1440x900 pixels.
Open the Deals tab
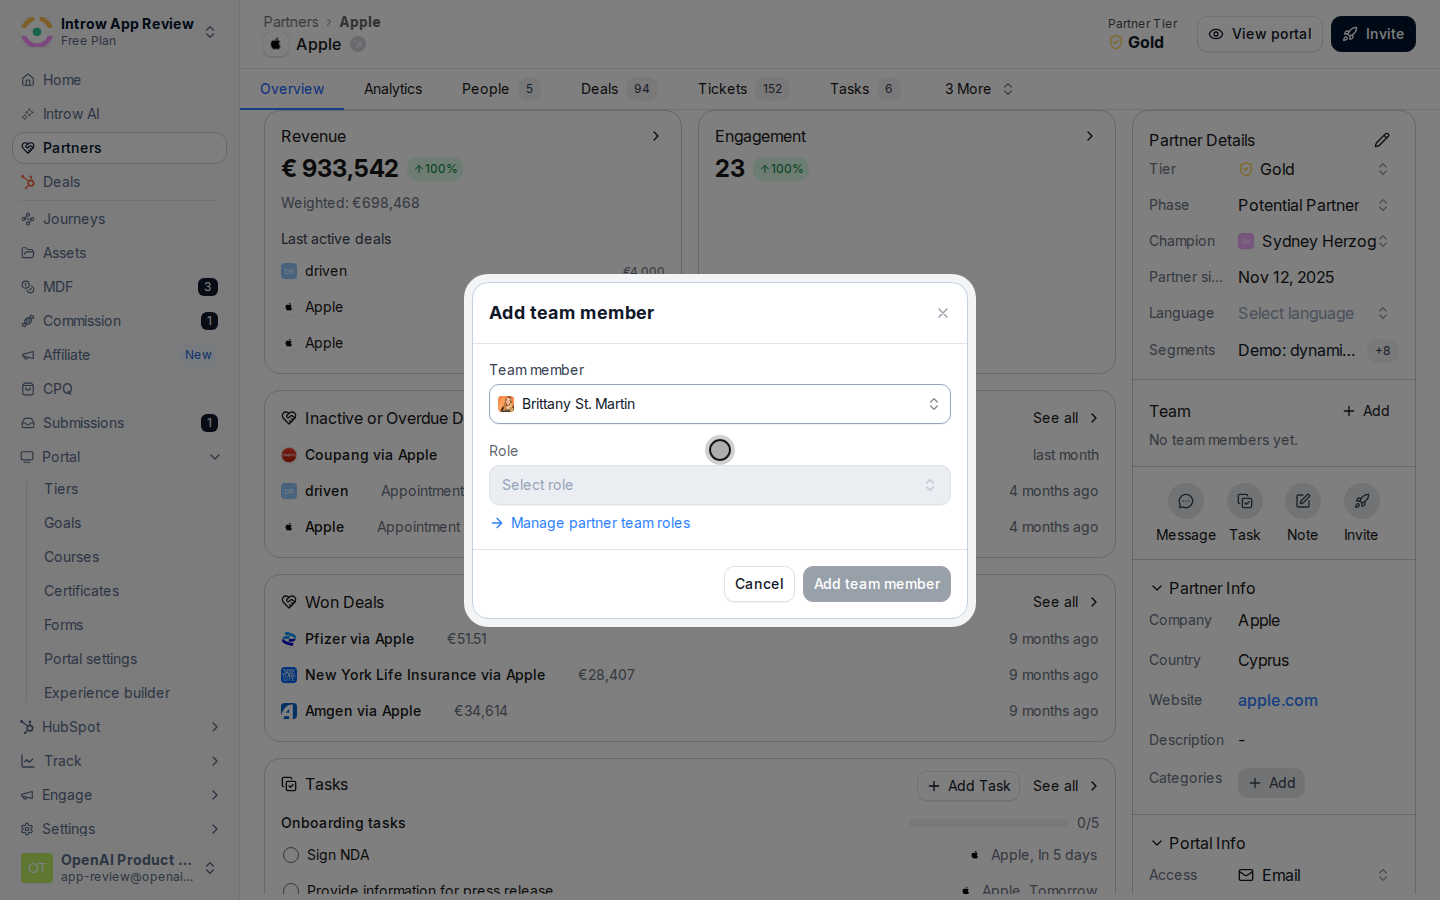point(617,89)
